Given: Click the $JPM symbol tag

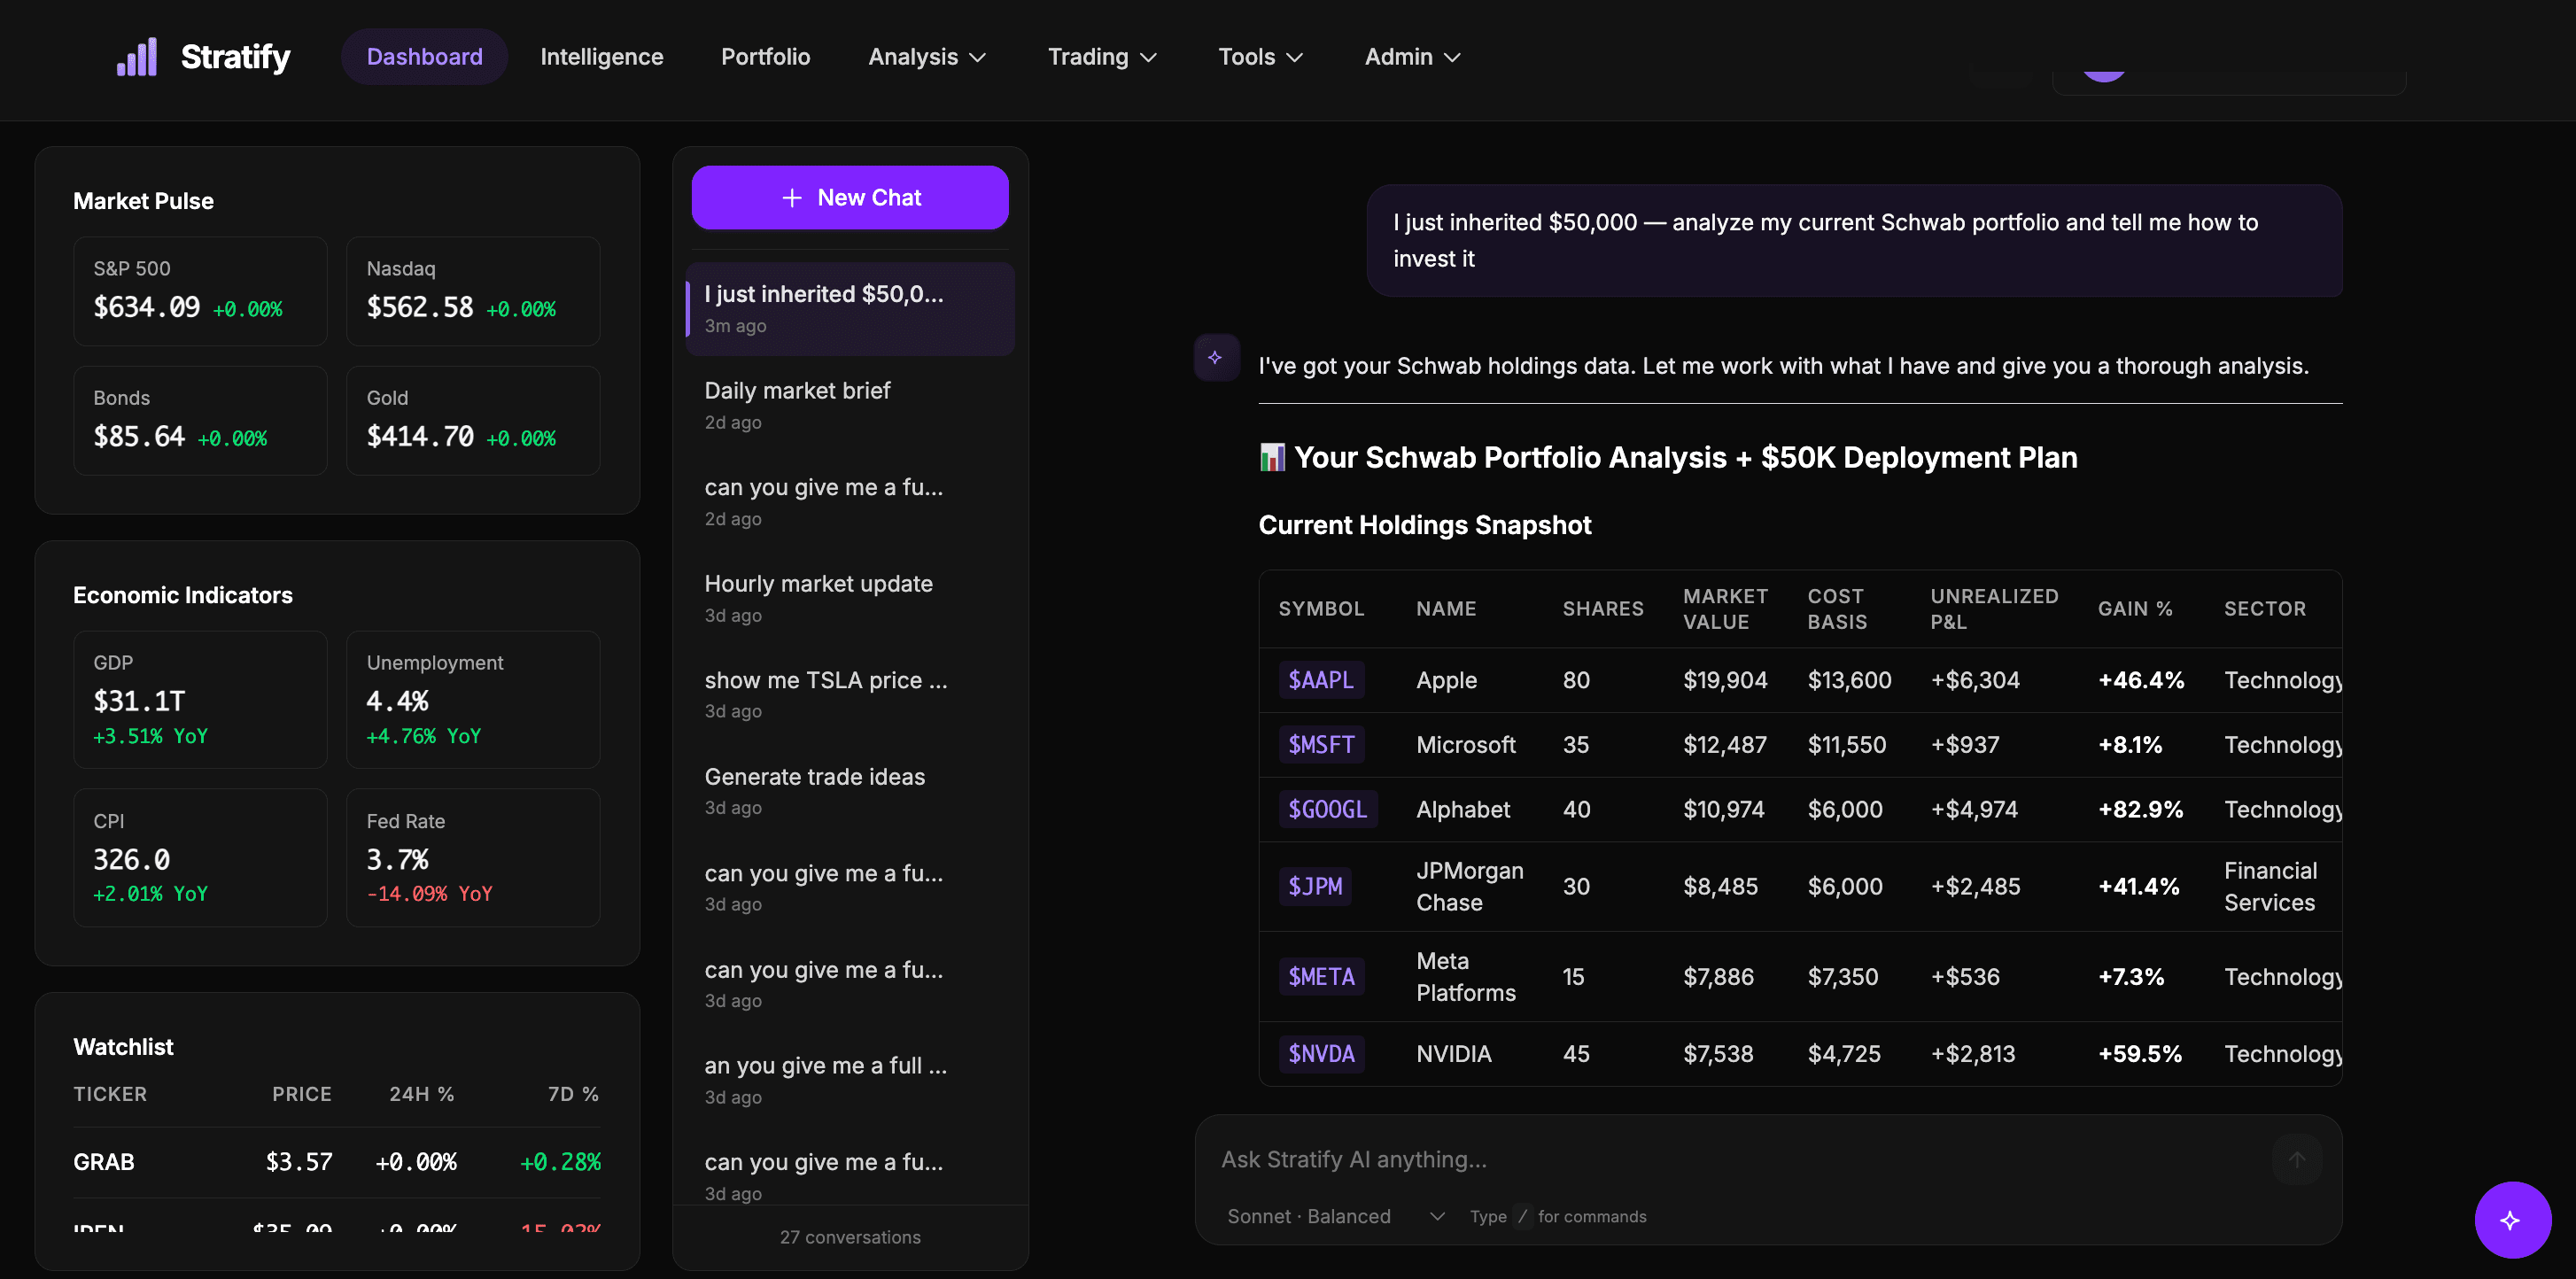Looking at the screenshot, I should 1314,886.
